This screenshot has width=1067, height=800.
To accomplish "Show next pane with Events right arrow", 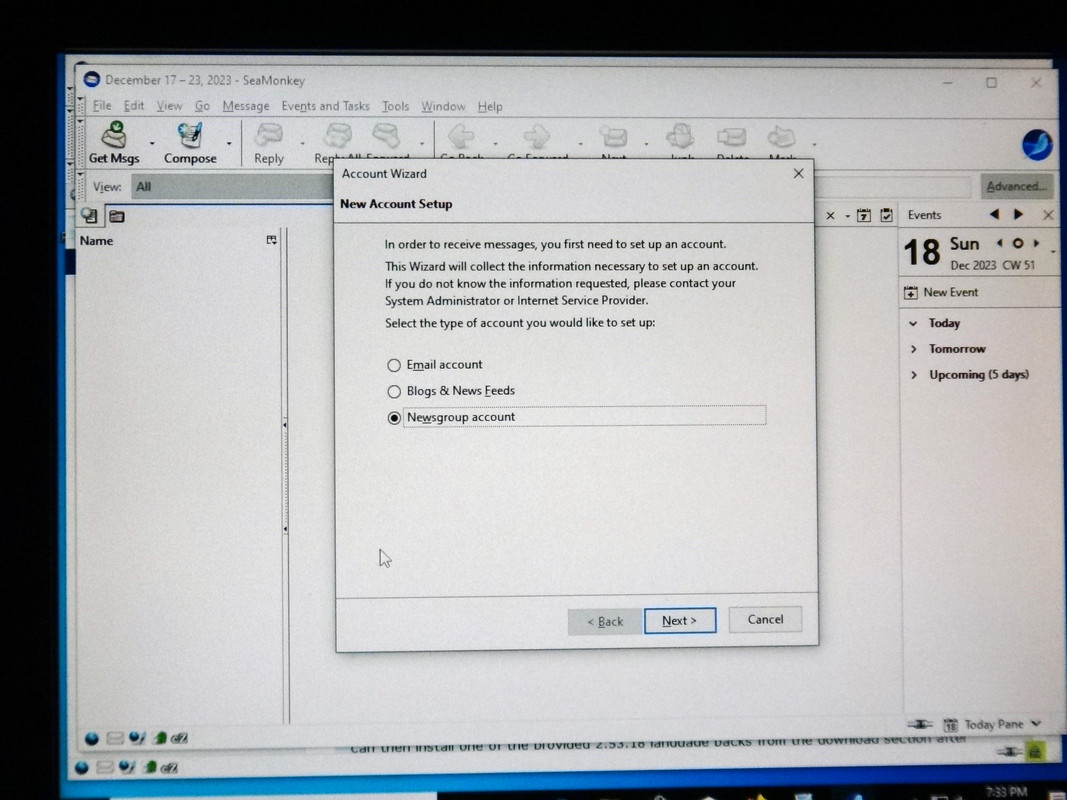I will point(1019,214).
